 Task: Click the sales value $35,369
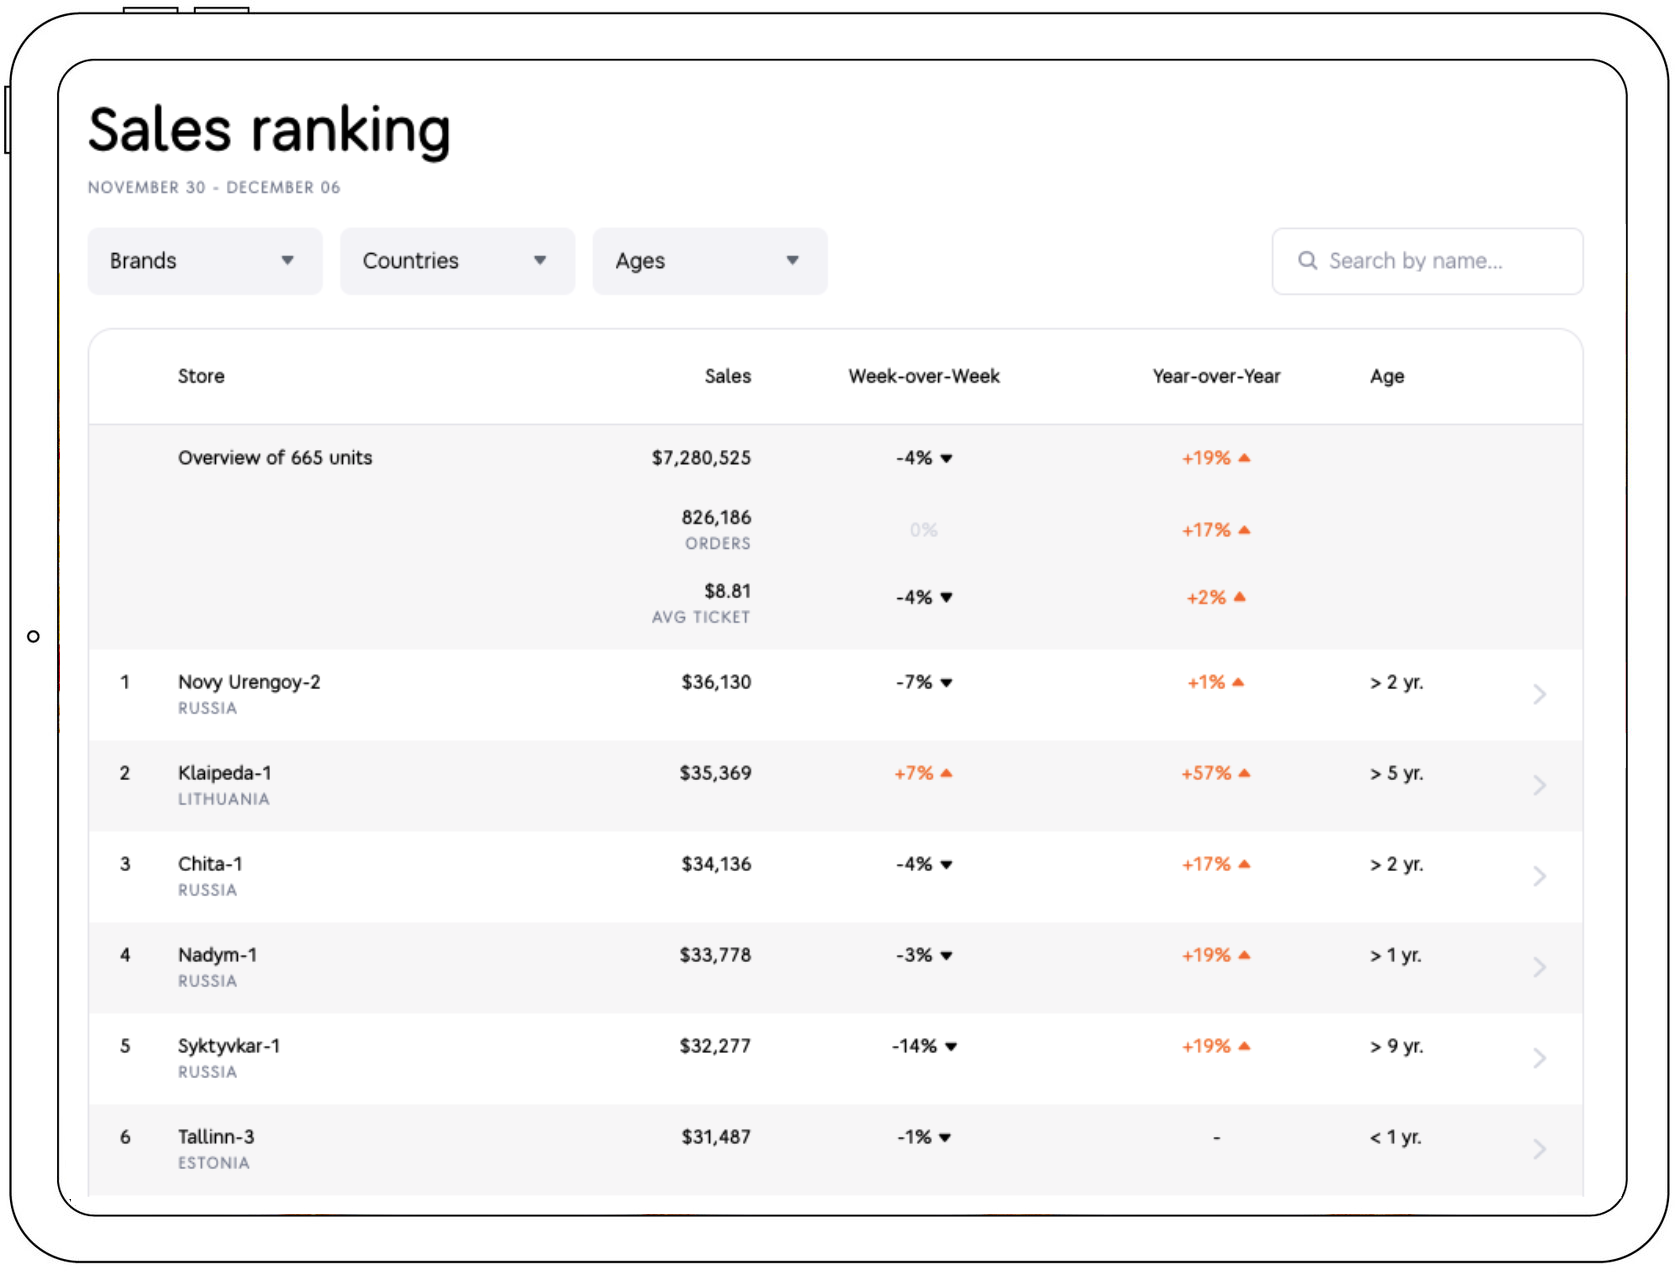pyautogui.click(x=715, y=773)
